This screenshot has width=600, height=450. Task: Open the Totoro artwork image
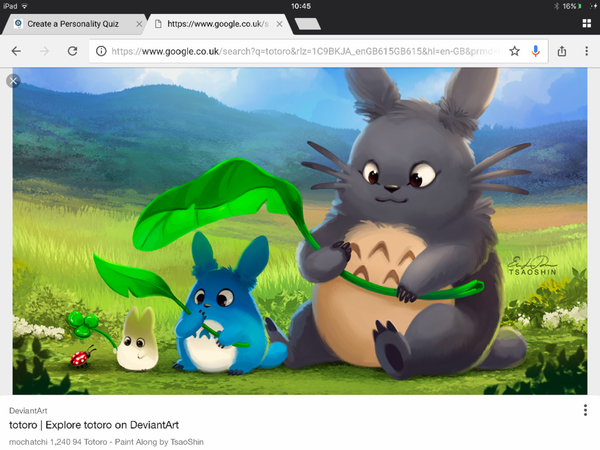[300, 231]
